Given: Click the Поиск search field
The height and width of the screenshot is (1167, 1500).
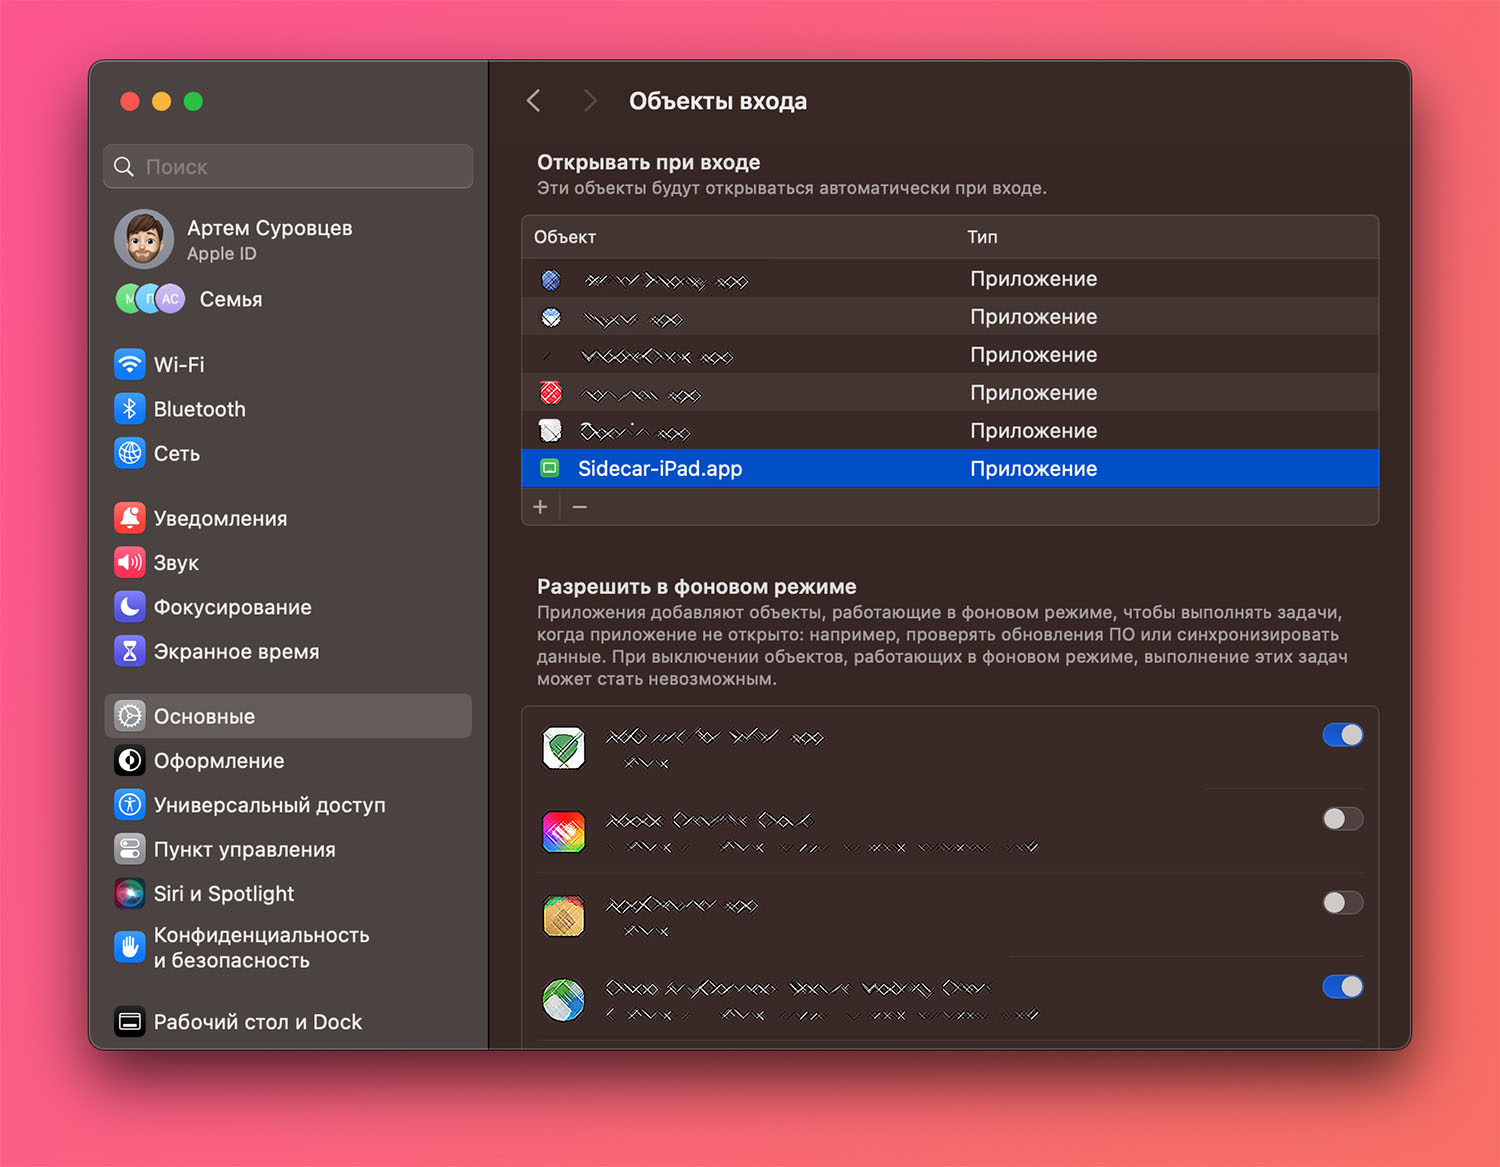Looking at the screenshot, I should [x=288, y=166].
